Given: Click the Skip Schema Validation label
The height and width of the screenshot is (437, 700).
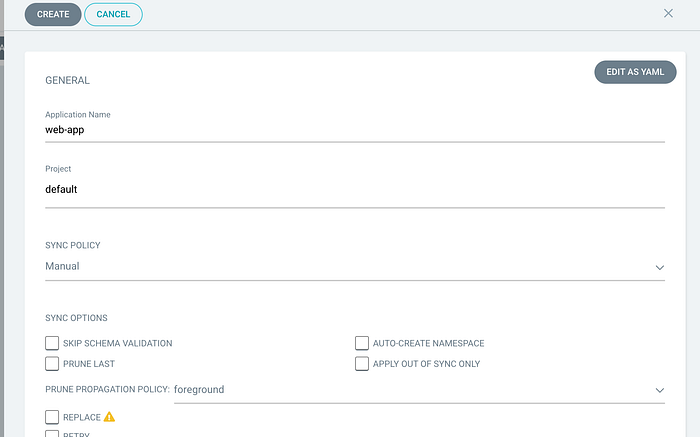Looking at the screenshot, I should [x=117, y=343].
